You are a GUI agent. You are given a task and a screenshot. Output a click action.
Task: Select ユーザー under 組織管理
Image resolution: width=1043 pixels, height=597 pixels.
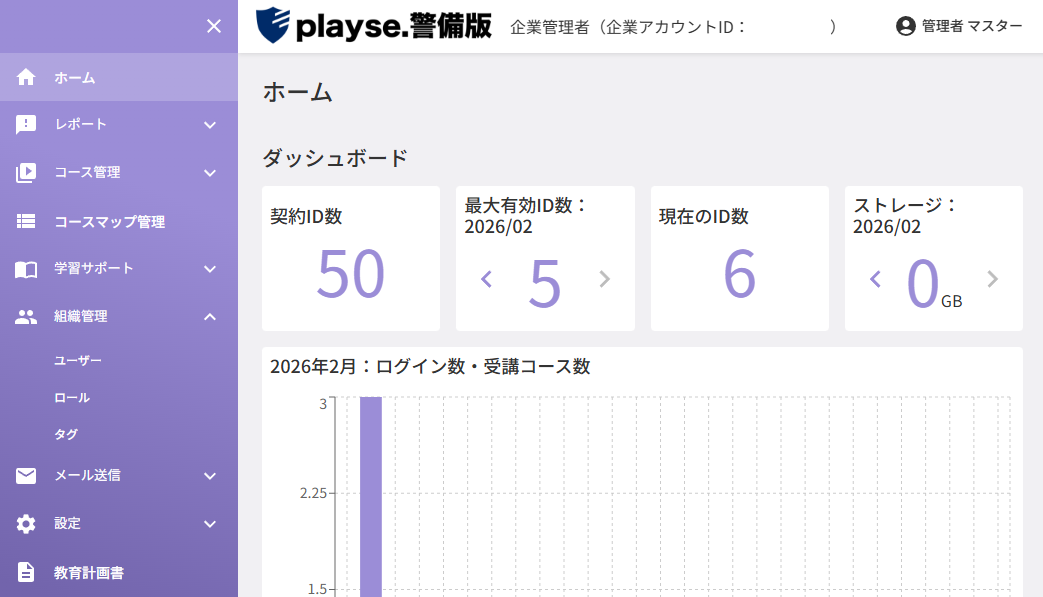click(x=78, y=360)
